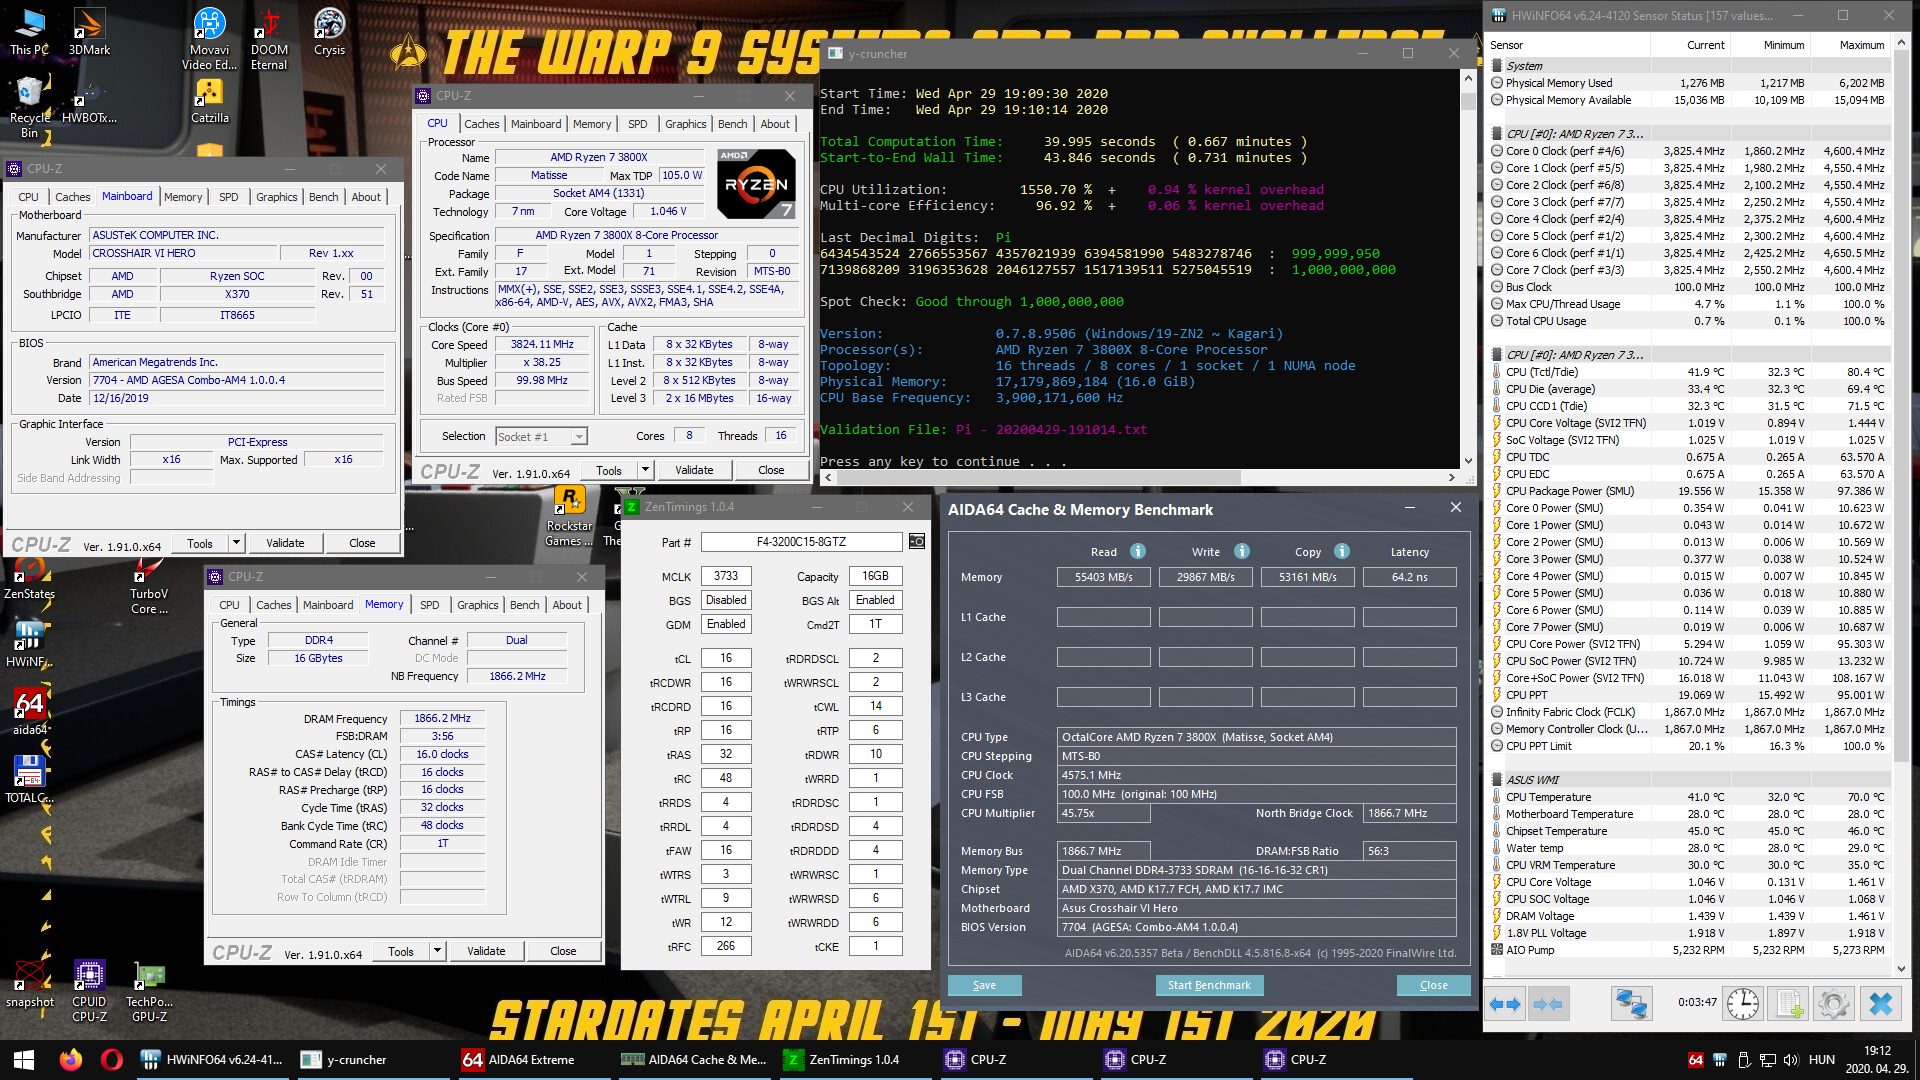Screen dimensions: 1920x1080
Task: Open HWiNFO network connection icon
Action: coord(1631,1003)
